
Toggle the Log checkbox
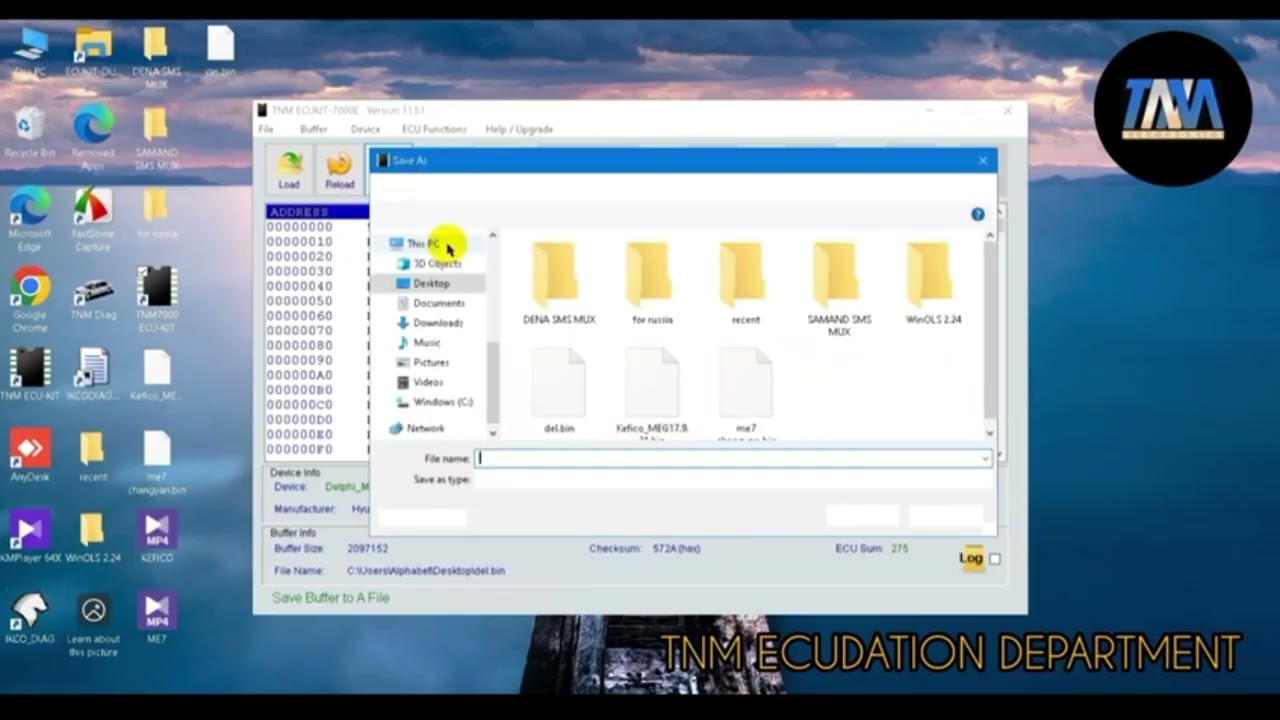tap(995, 559)
